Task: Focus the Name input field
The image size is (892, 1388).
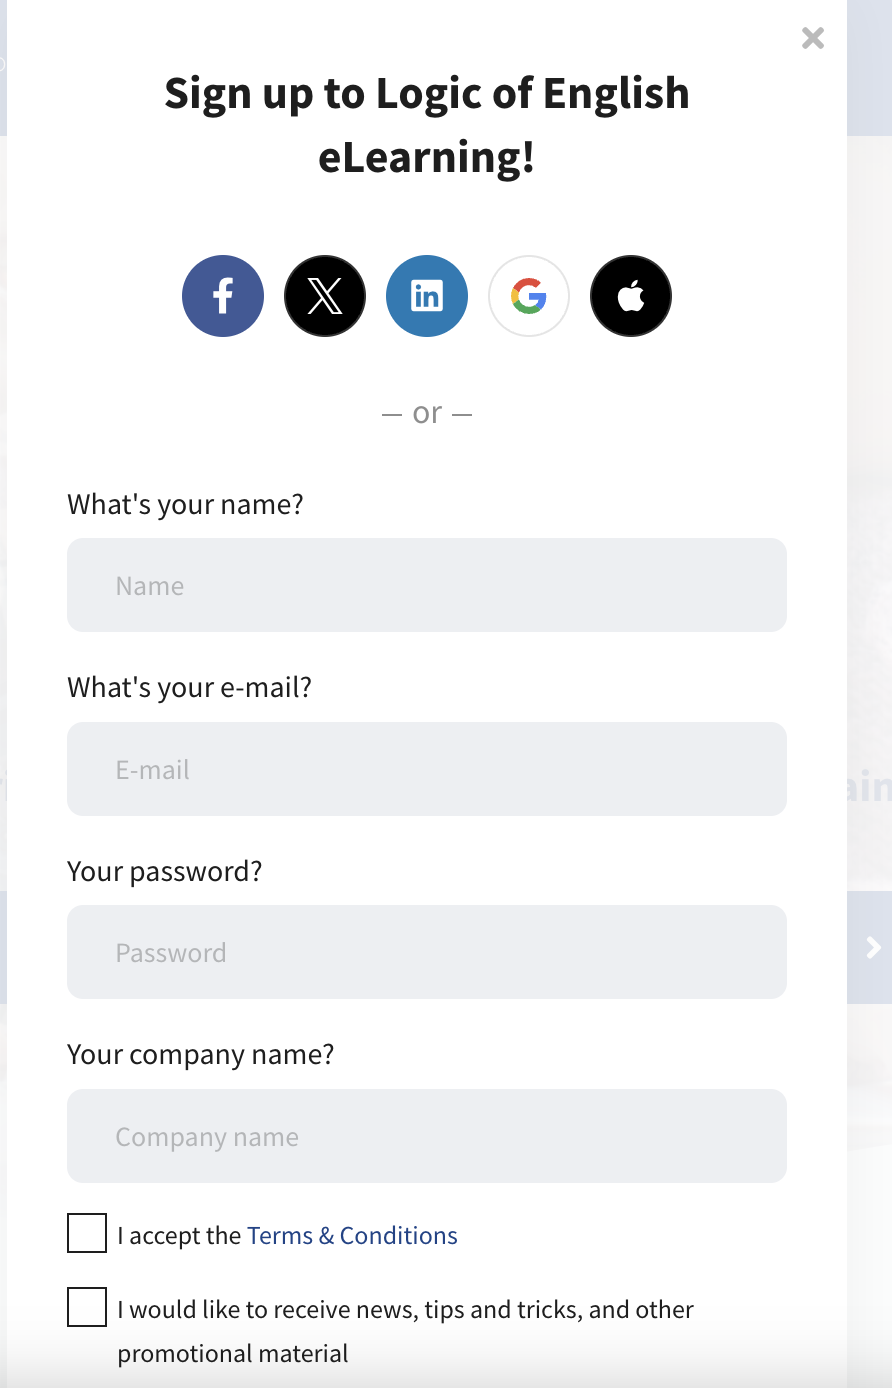Action: [427, 585]
